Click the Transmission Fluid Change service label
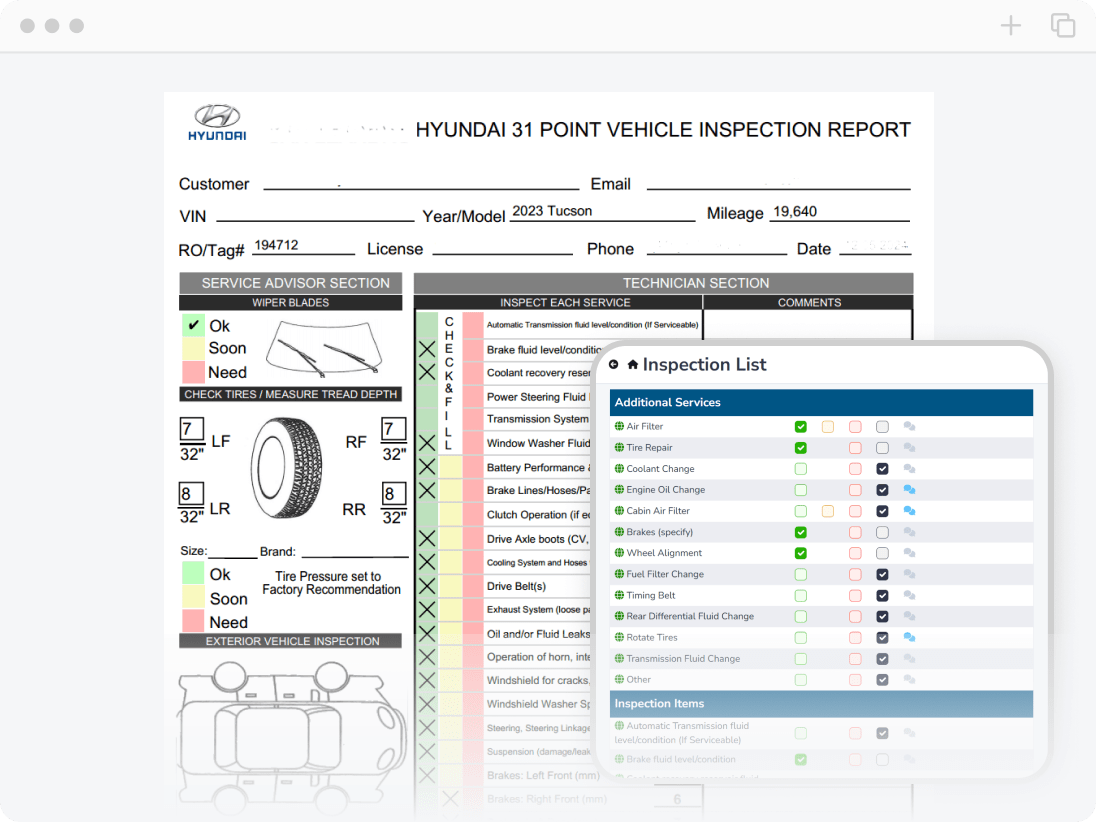Screen dimensions: 1096x822 pos(683,658)
